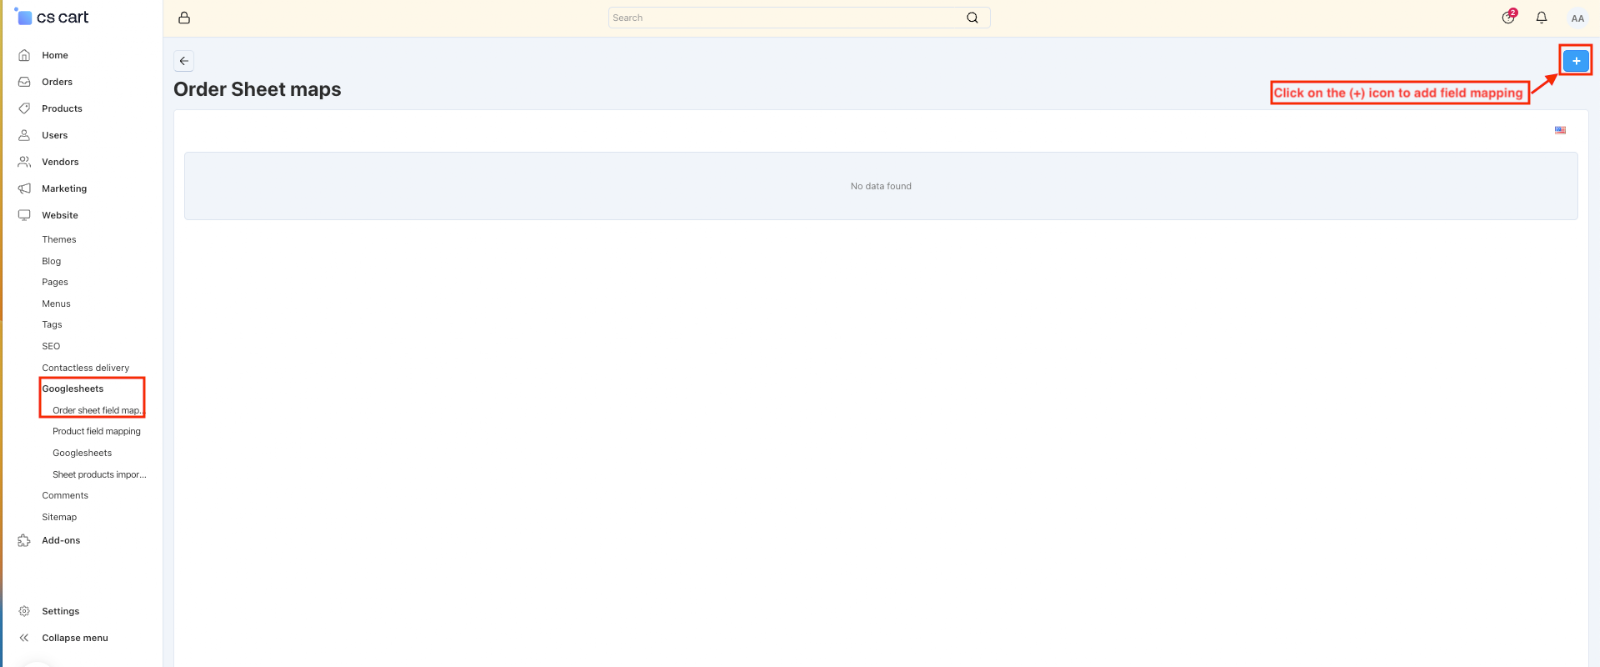Click the Orders icon in sidebar
This screenshot has height=667, width=1600.
(x=24, y=82)
